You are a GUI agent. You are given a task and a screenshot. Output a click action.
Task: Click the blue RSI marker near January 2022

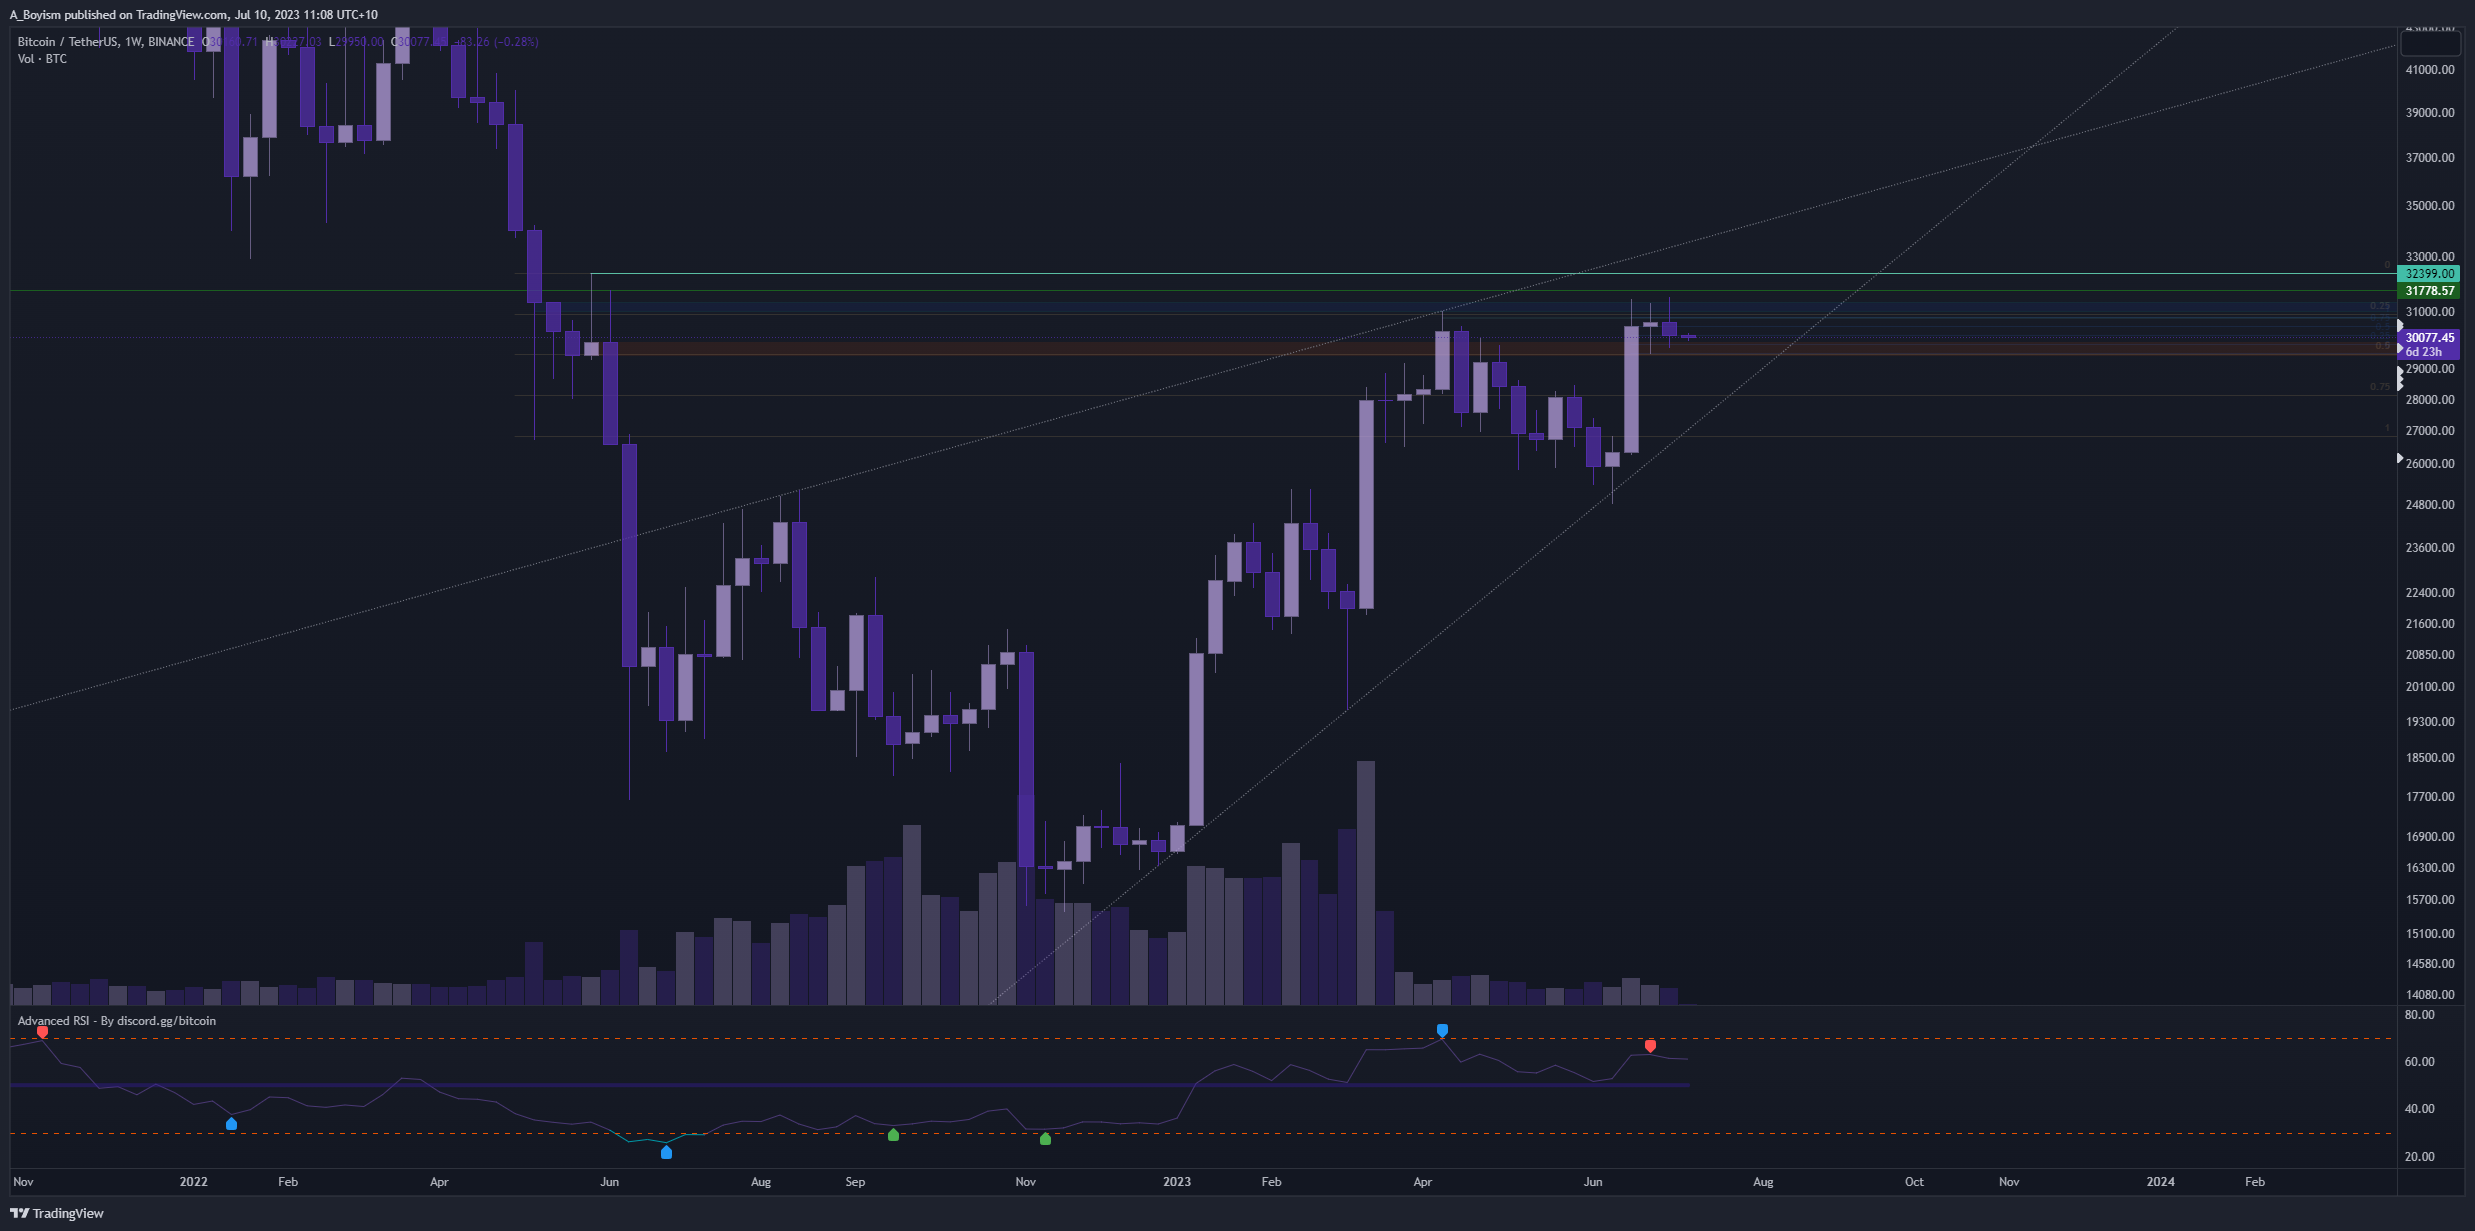(x=232, y=1124)
